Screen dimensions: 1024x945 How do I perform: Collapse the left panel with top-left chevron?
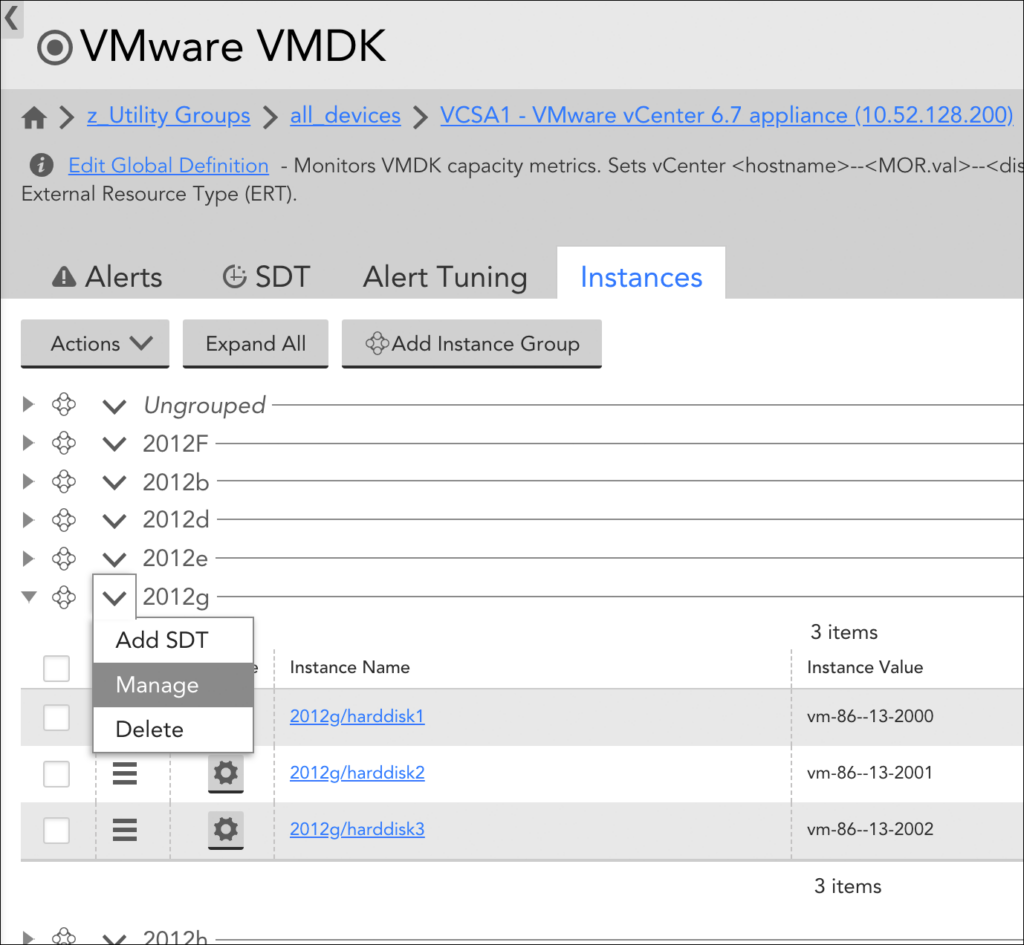pos(11,17)
